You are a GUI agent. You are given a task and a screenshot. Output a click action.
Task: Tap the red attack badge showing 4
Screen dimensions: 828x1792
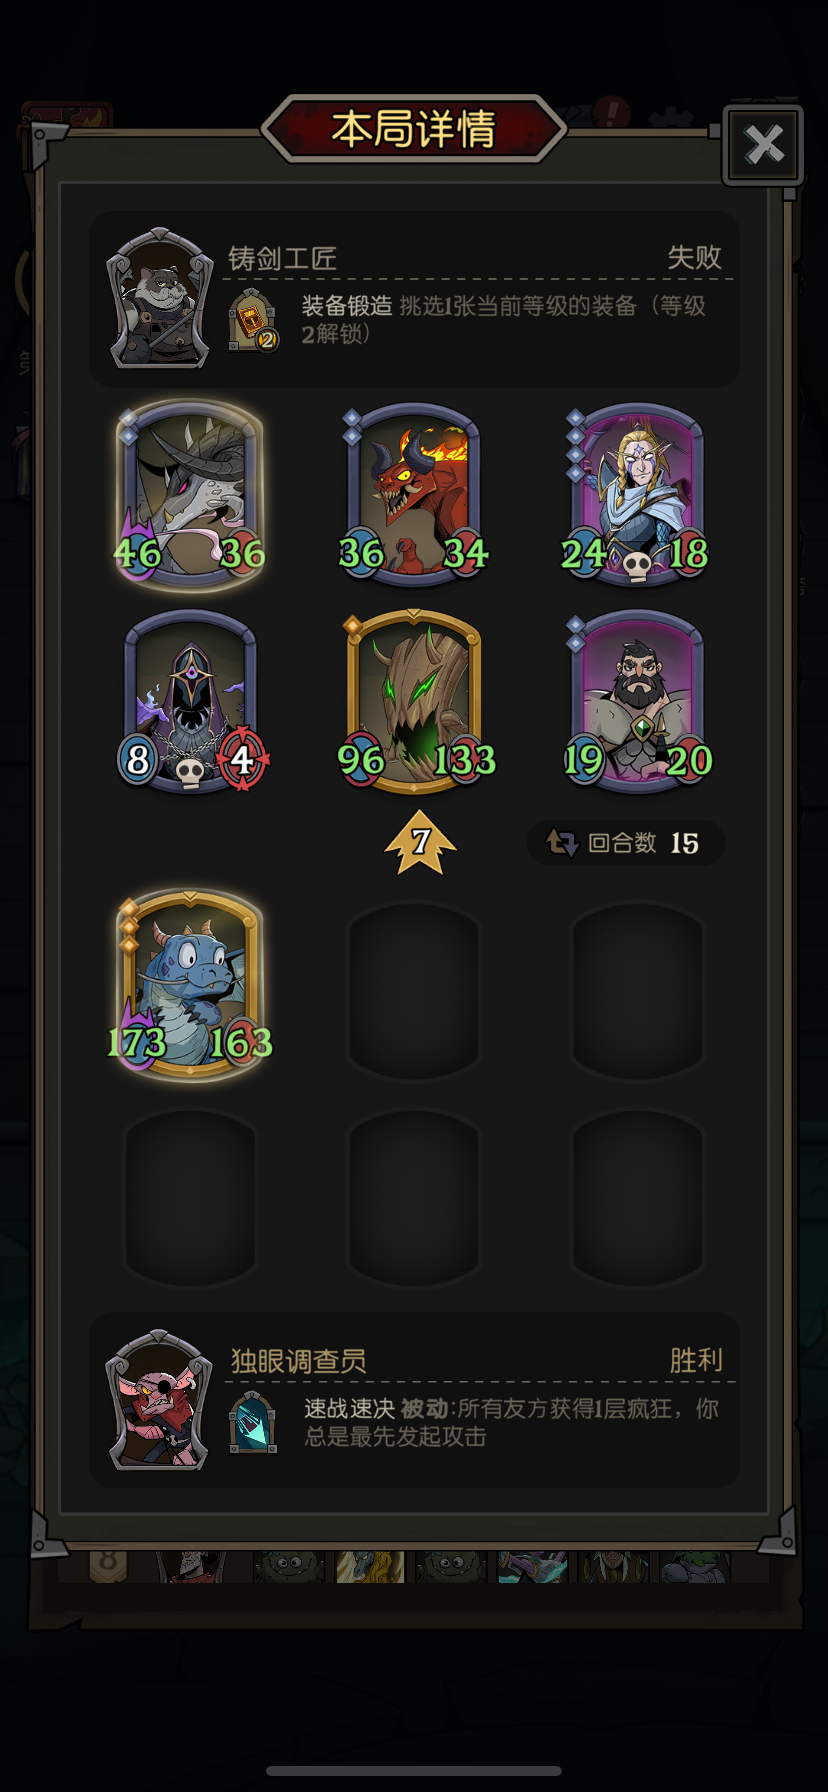pyautogui.click(x=243, y=760)
